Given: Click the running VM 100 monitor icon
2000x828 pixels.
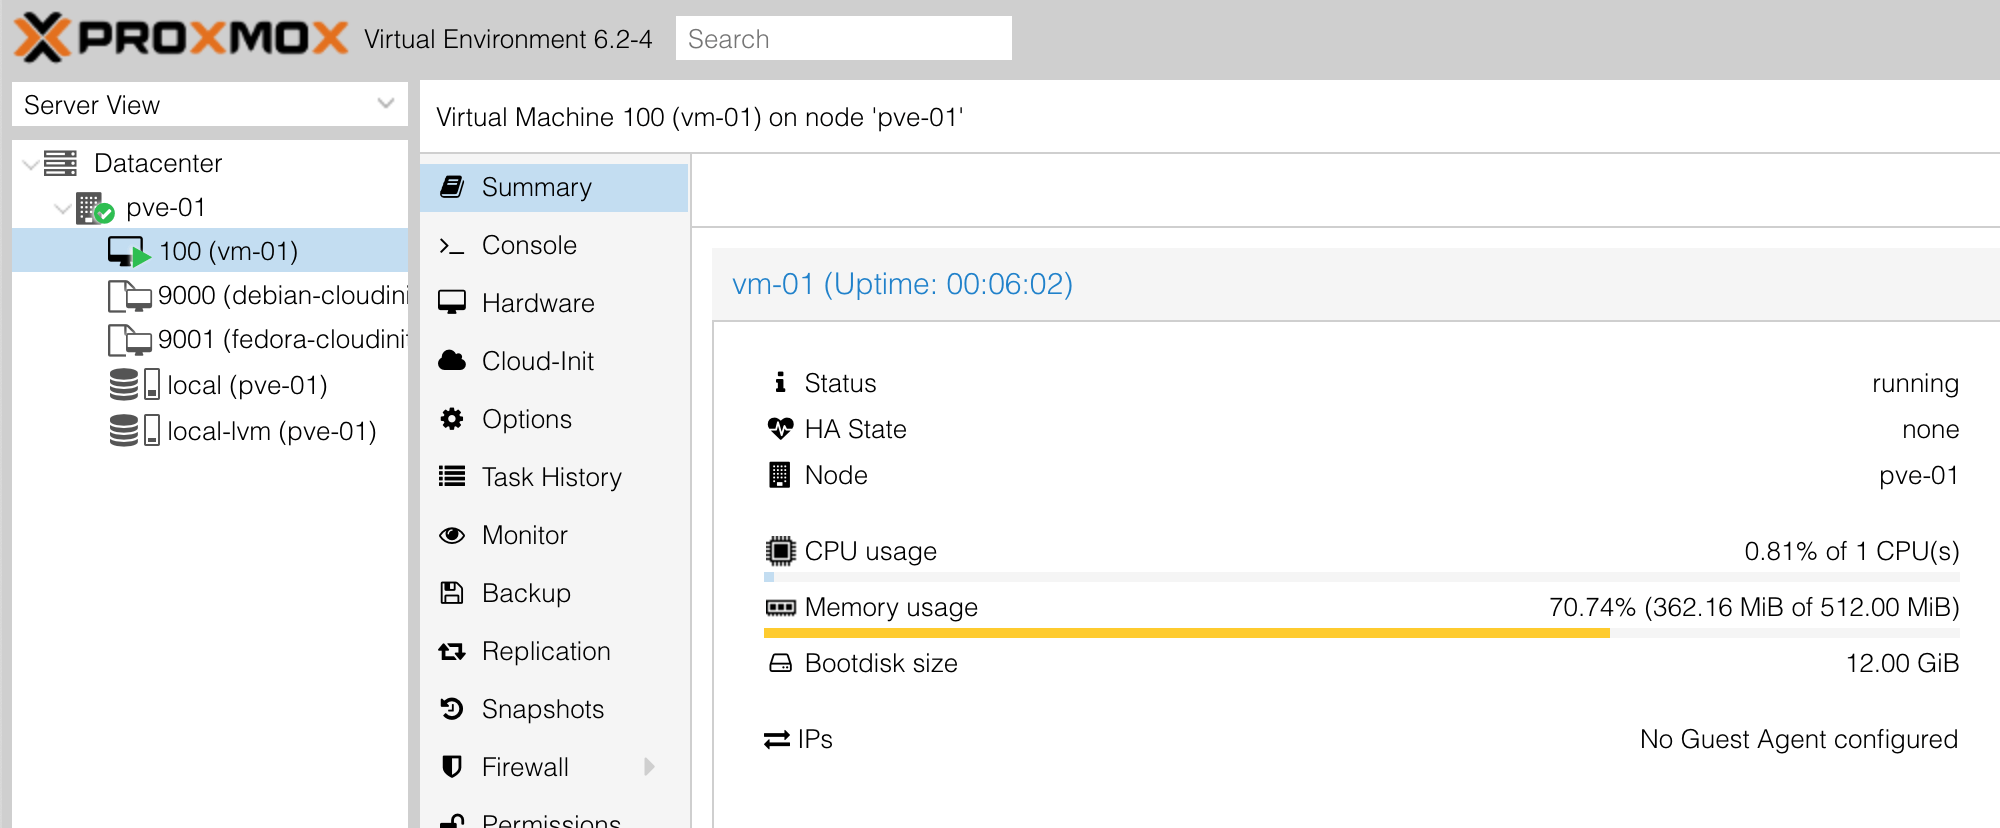Looking at the screenshot, I should (x=129, y=252).
